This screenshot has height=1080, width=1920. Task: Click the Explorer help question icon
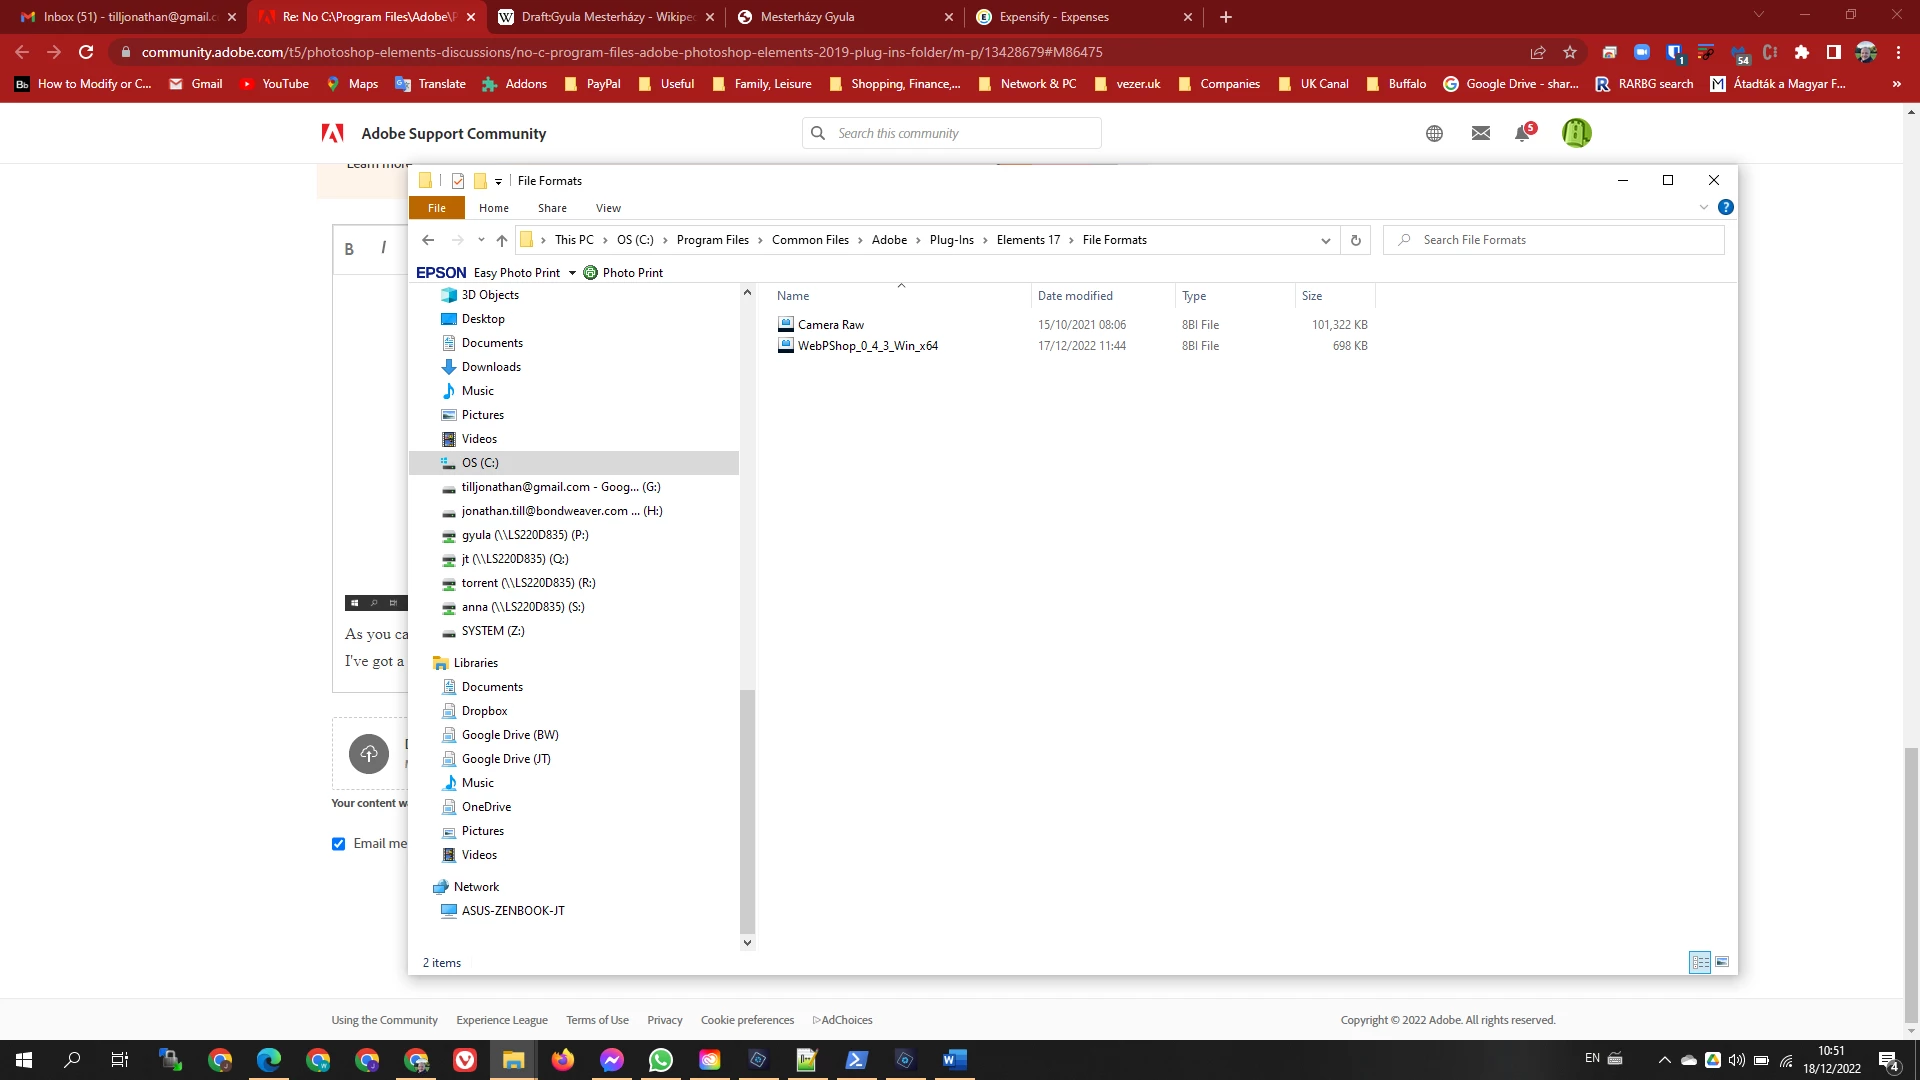tap(1725, 208)
